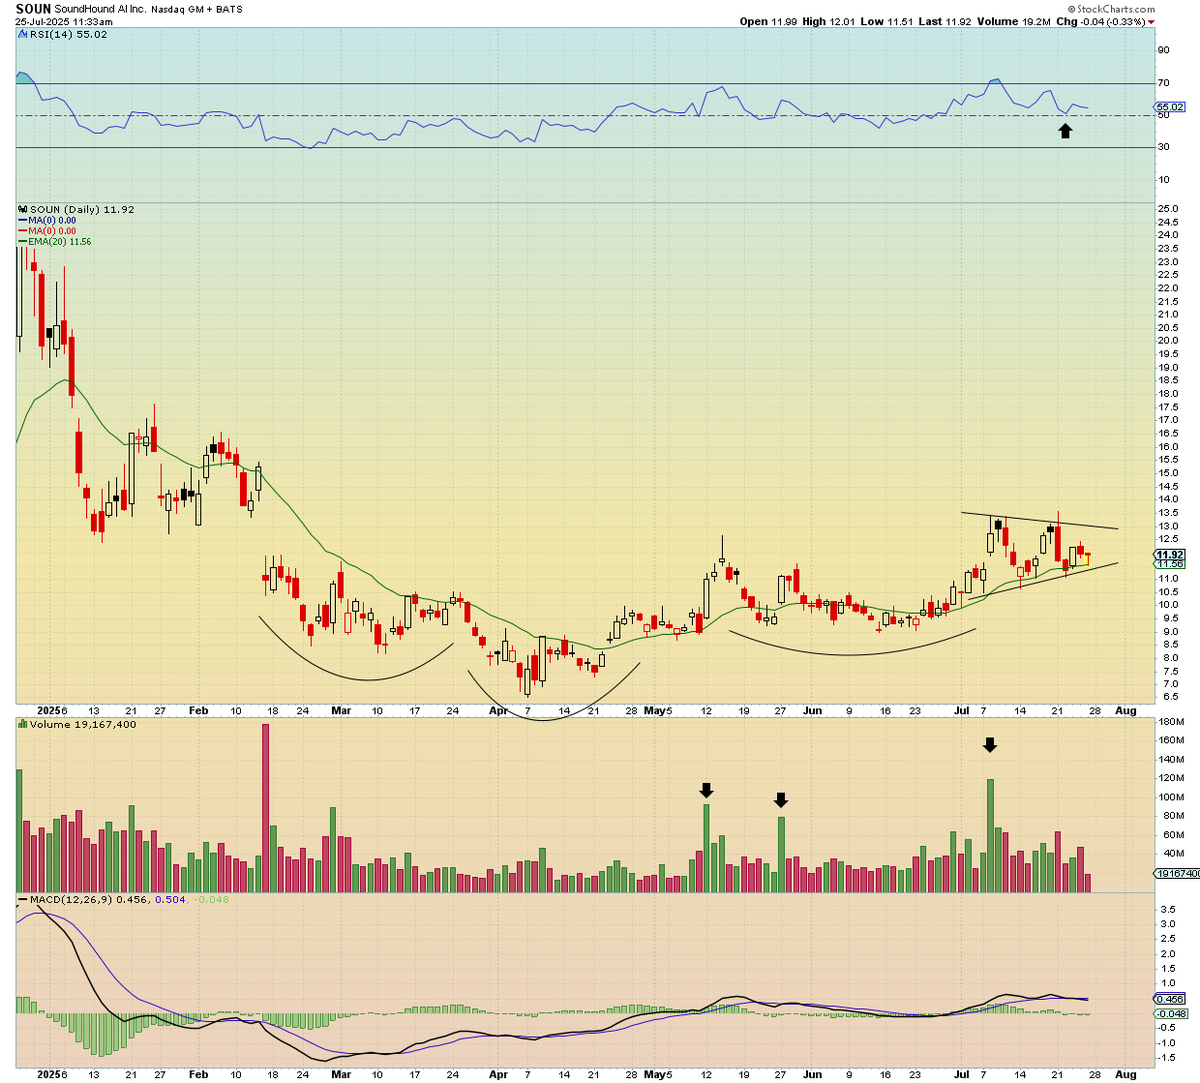Click the 15.0 level on price axis
The image size is (1200, 1083).
[1166, 472]
